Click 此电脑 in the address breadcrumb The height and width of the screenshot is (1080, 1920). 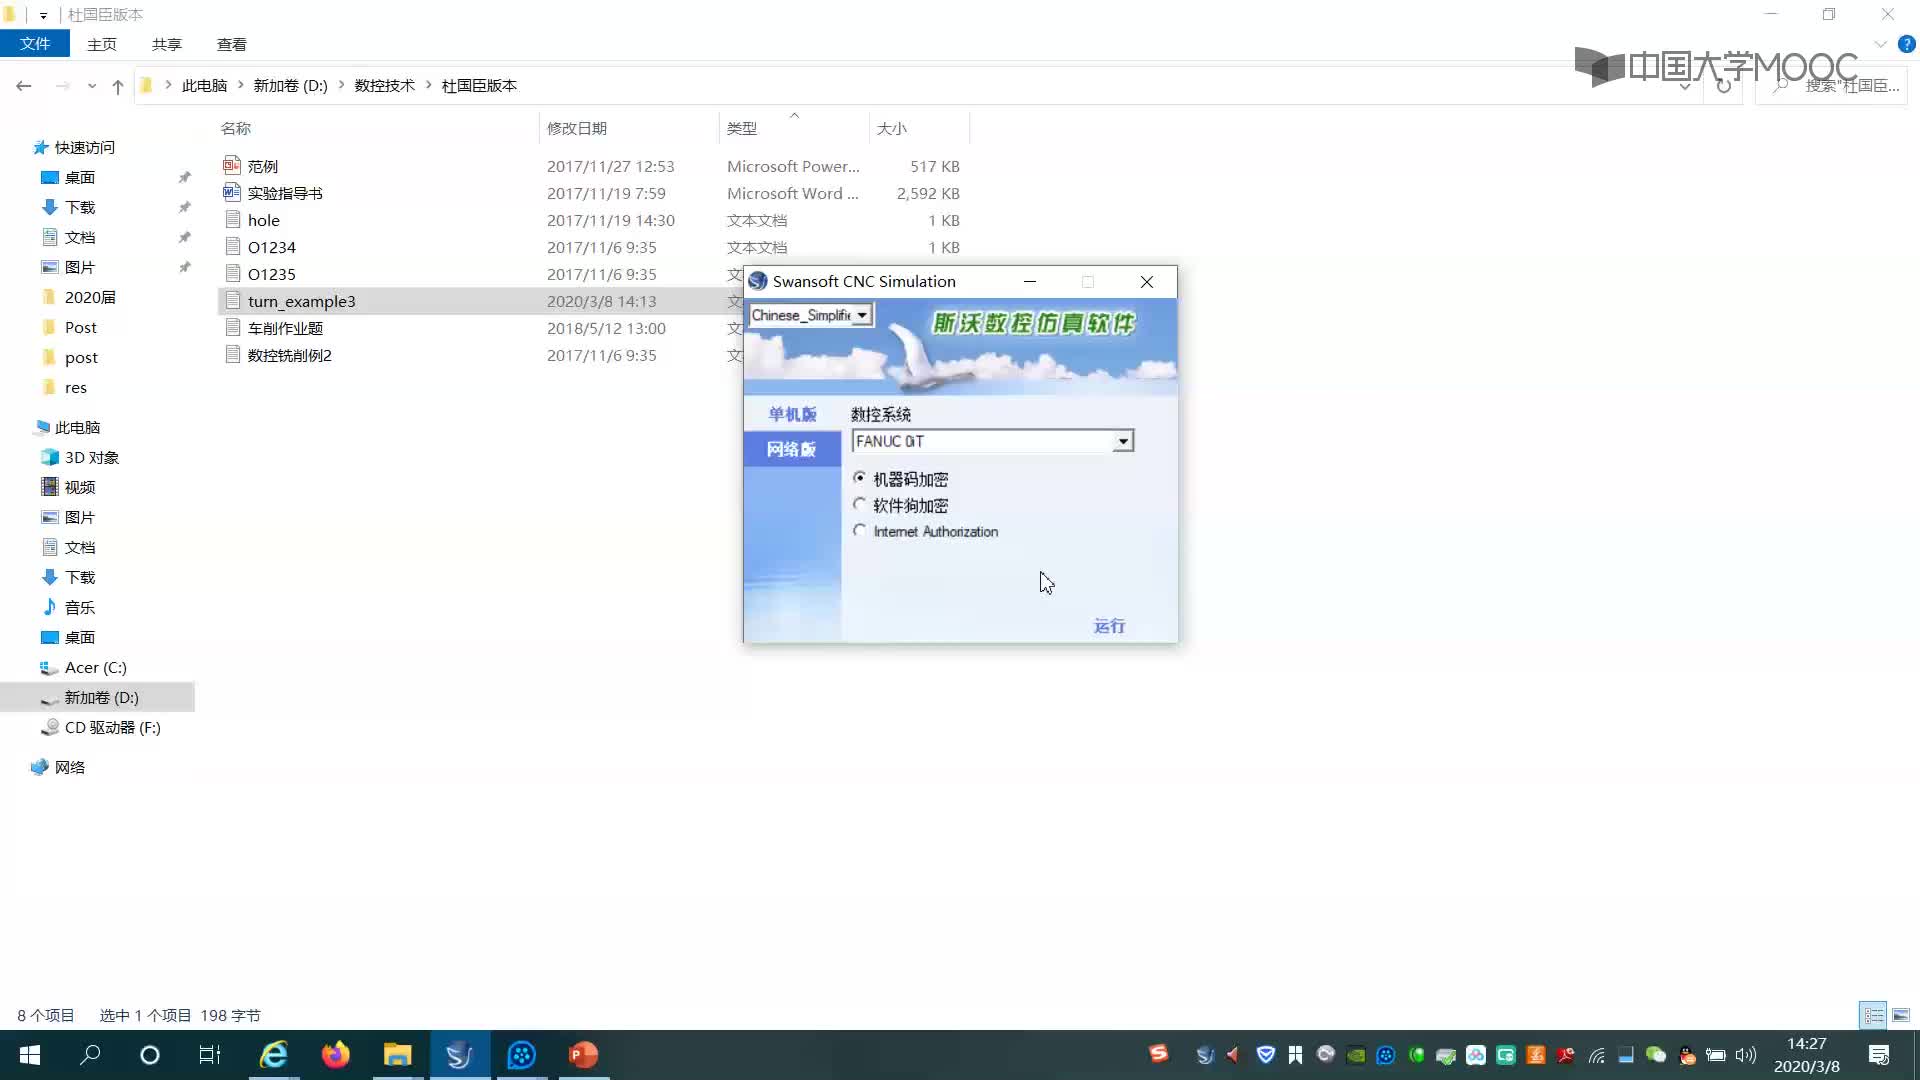[204, 86]
